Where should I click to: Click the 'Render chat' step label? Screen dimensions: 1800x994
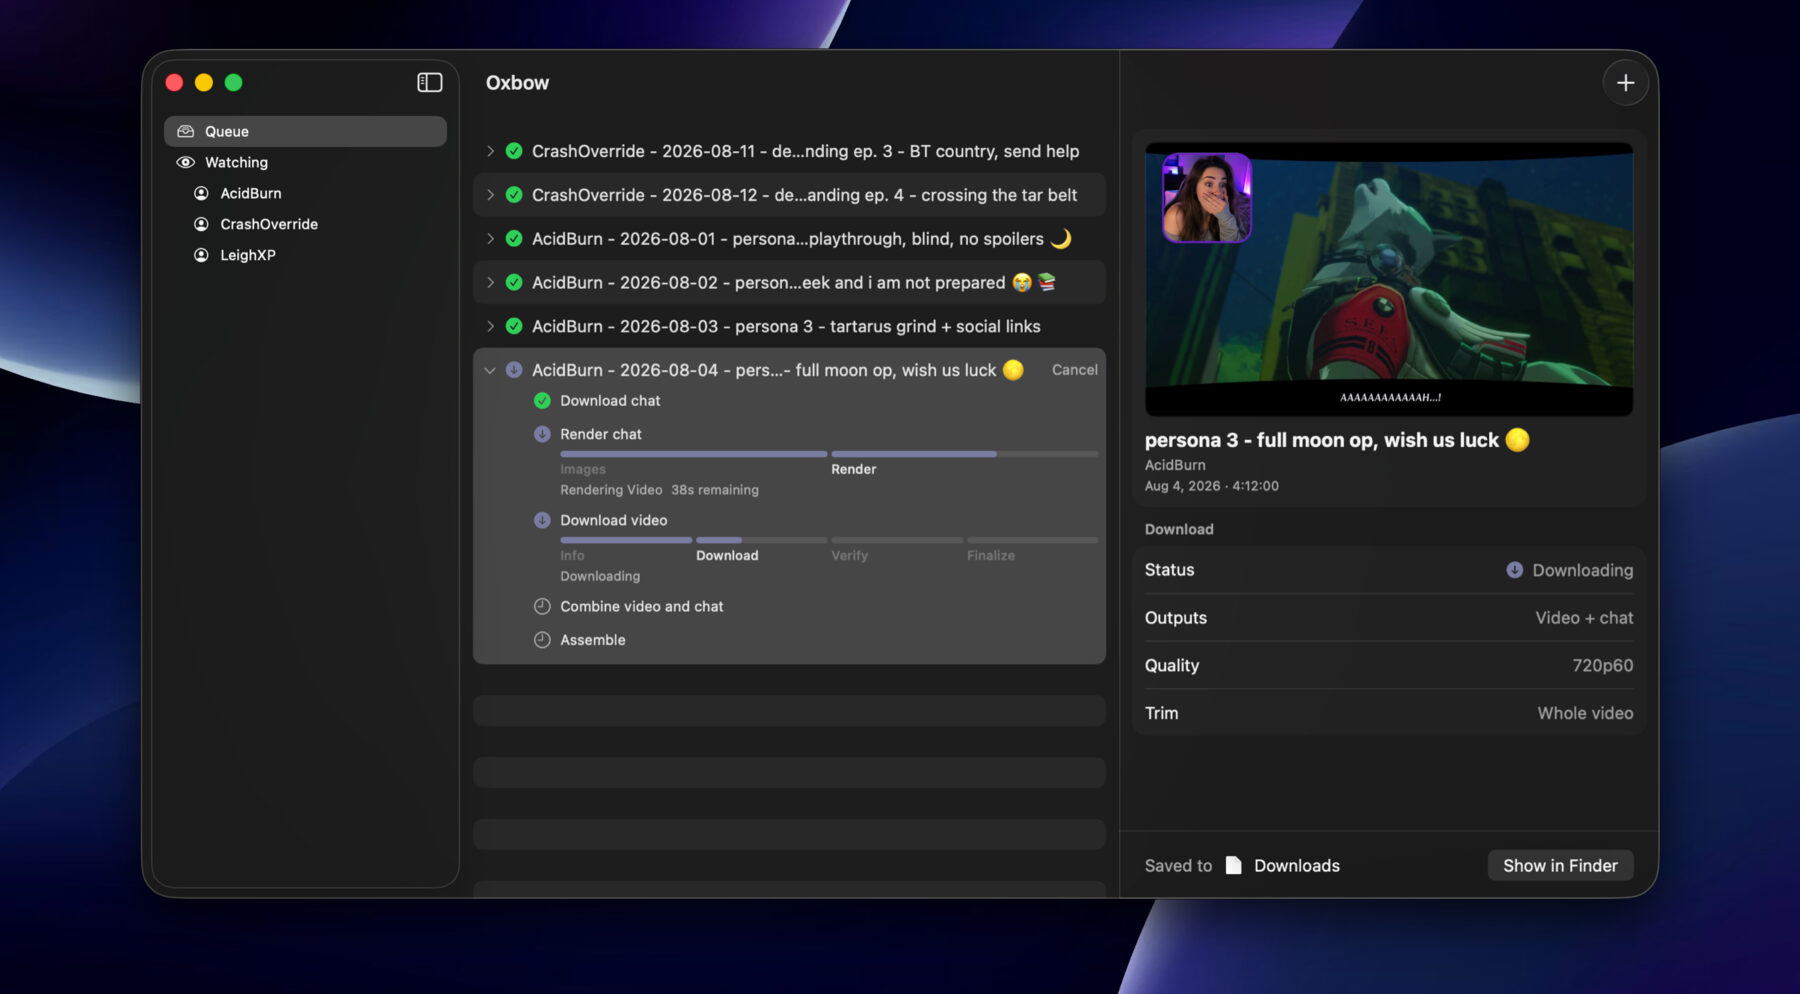[601, 434]
